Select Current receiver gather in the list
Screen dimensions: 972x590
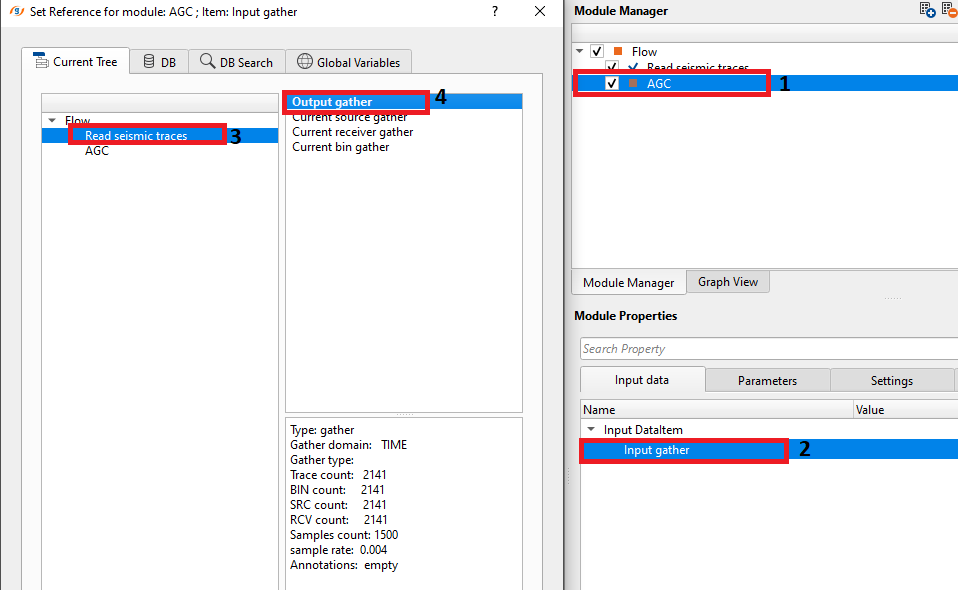pos(352,132)
